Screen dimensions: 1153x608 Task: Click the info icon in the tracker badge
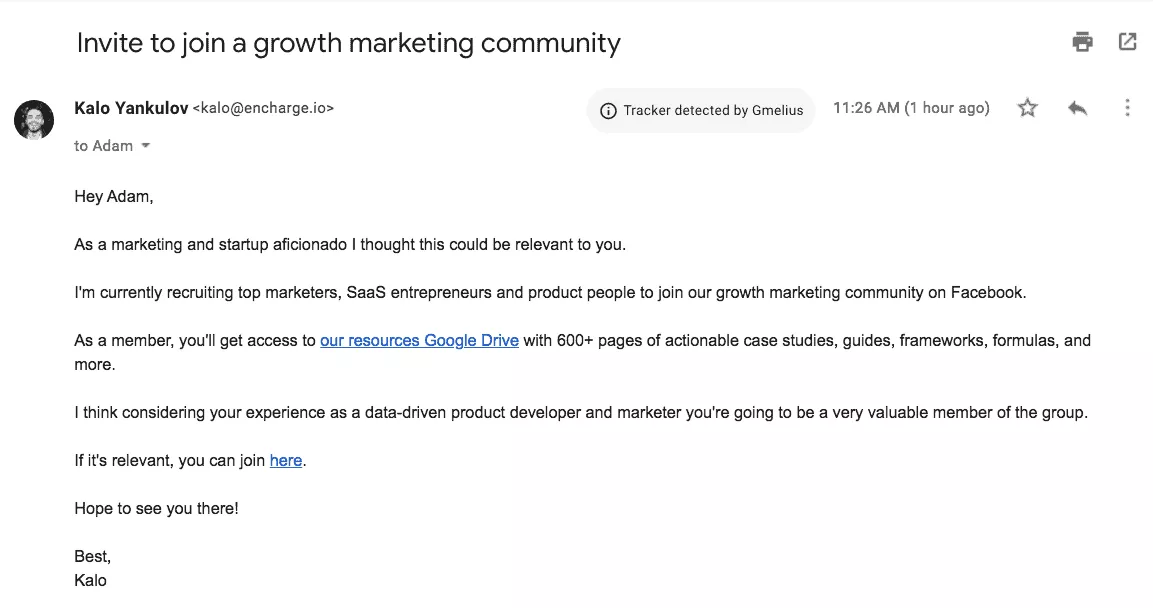coord(608,111)
